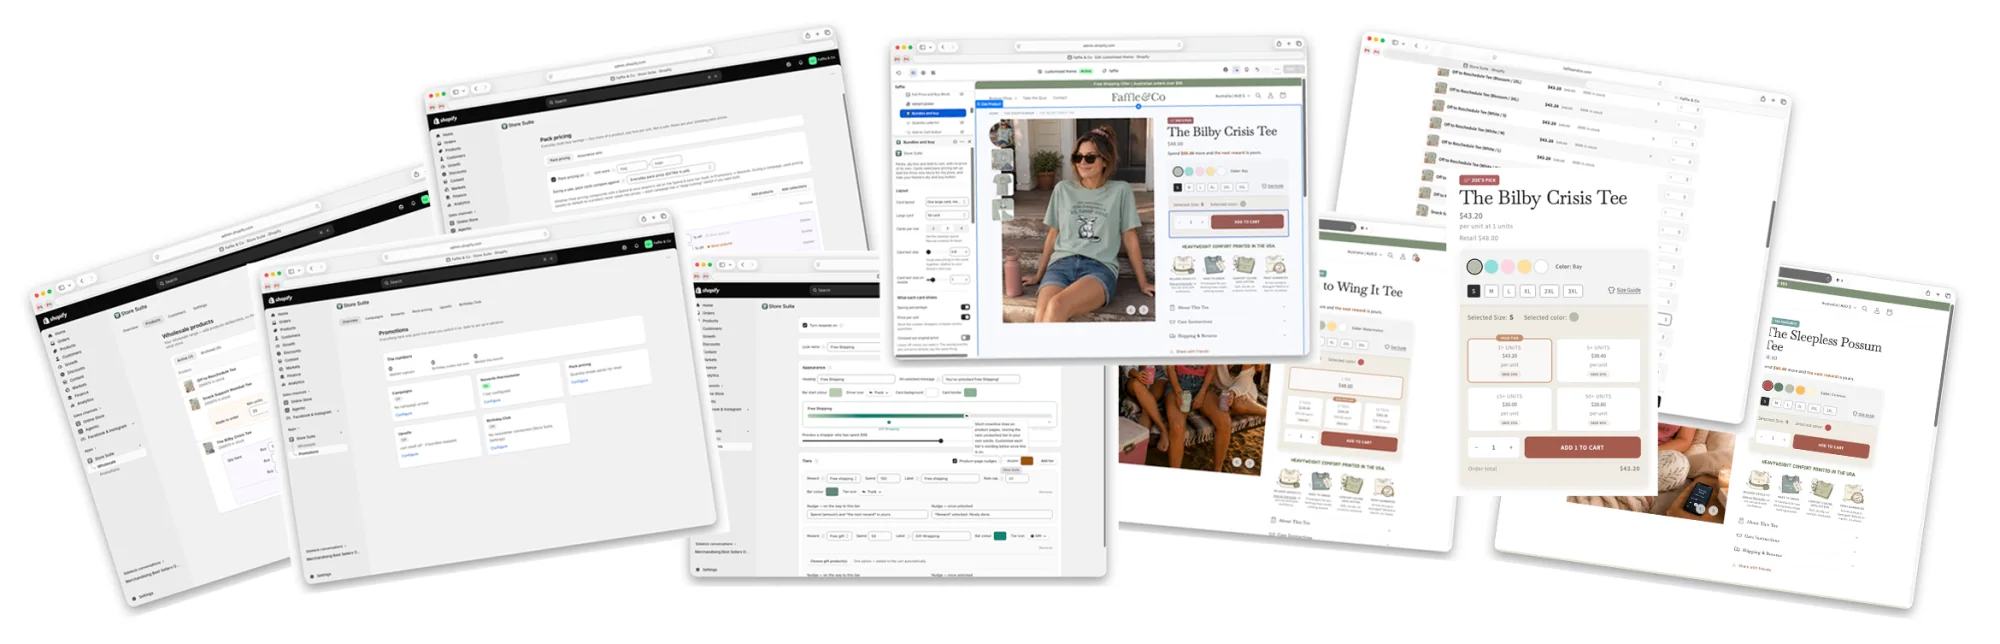Toggle the Price per unit switch

pyautogui.click(x=965, y=317)
